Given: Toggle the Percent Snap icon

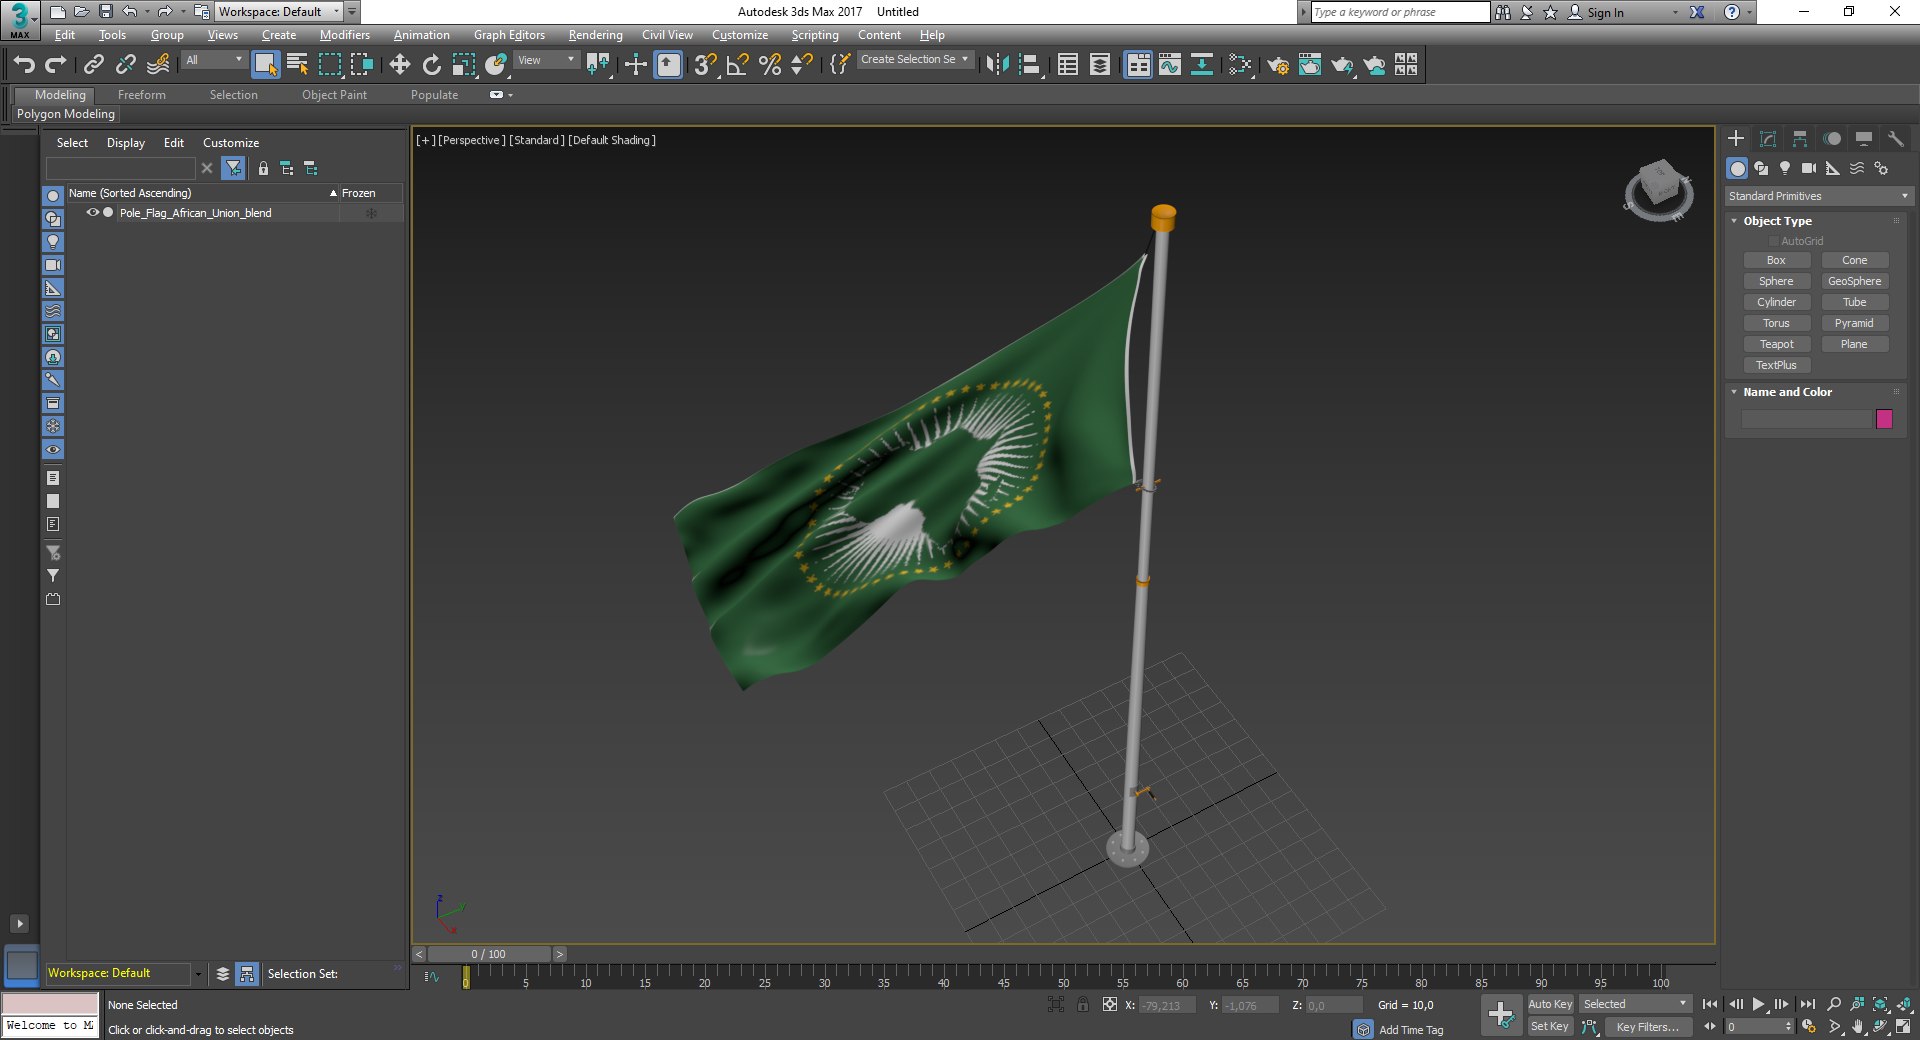Looking at the screenshot, I should (x=770, y=65).
